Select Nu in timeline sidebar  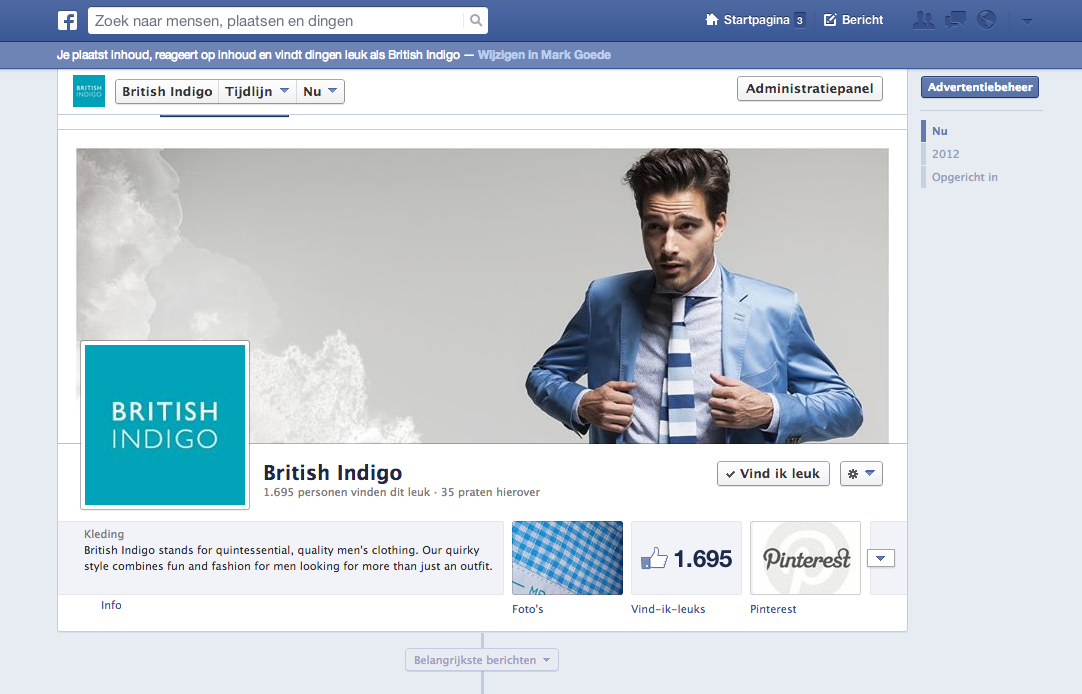(940, 131)
